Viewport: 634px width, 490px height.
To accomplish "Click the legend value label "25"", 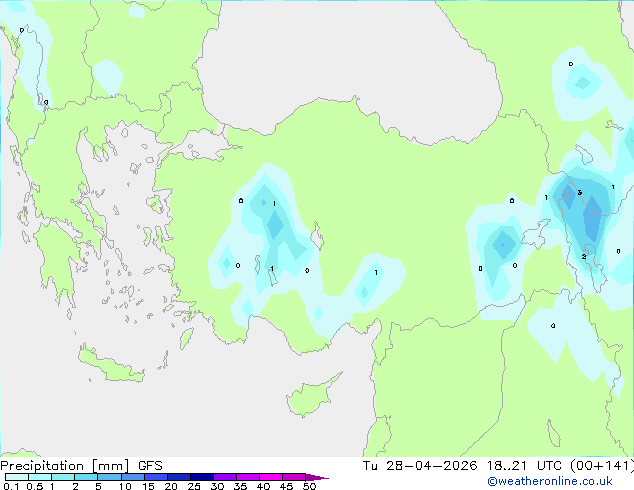I will coord(194,486).
